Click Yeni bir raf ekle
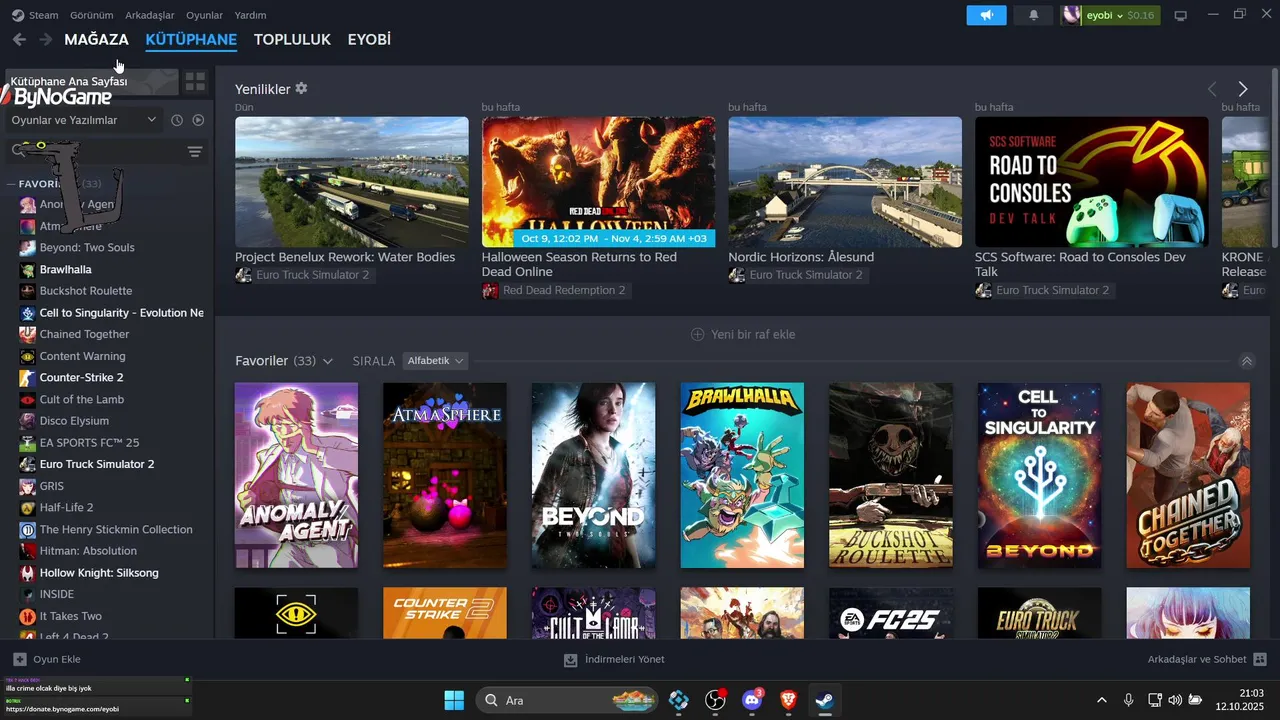This screenshot has width=1280, height=720. (x=743, y=334)
